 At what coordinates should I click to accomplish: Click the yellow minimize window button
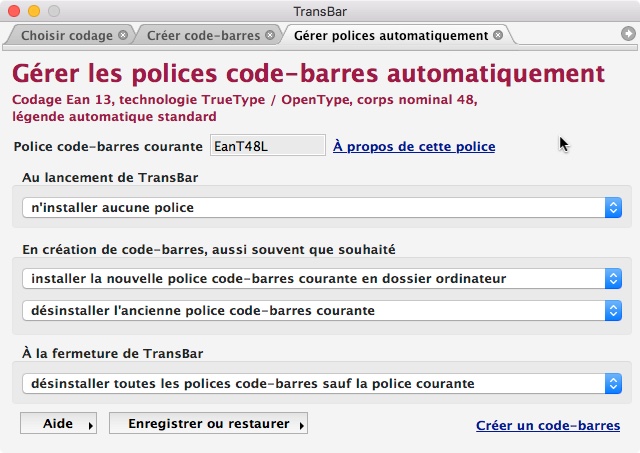coord(33,11)
